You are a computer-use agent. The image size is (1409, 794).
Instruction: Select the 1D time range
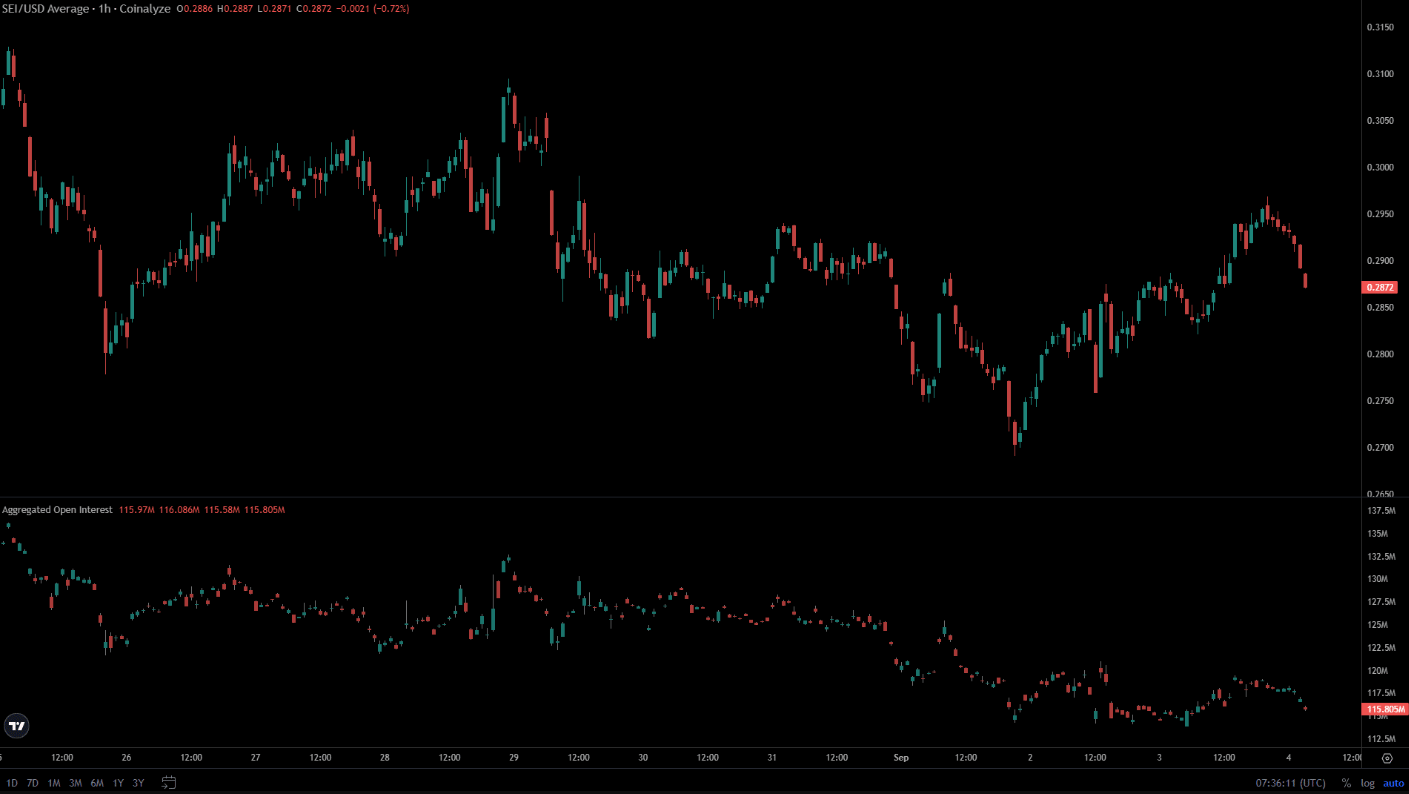pos(12,783)
